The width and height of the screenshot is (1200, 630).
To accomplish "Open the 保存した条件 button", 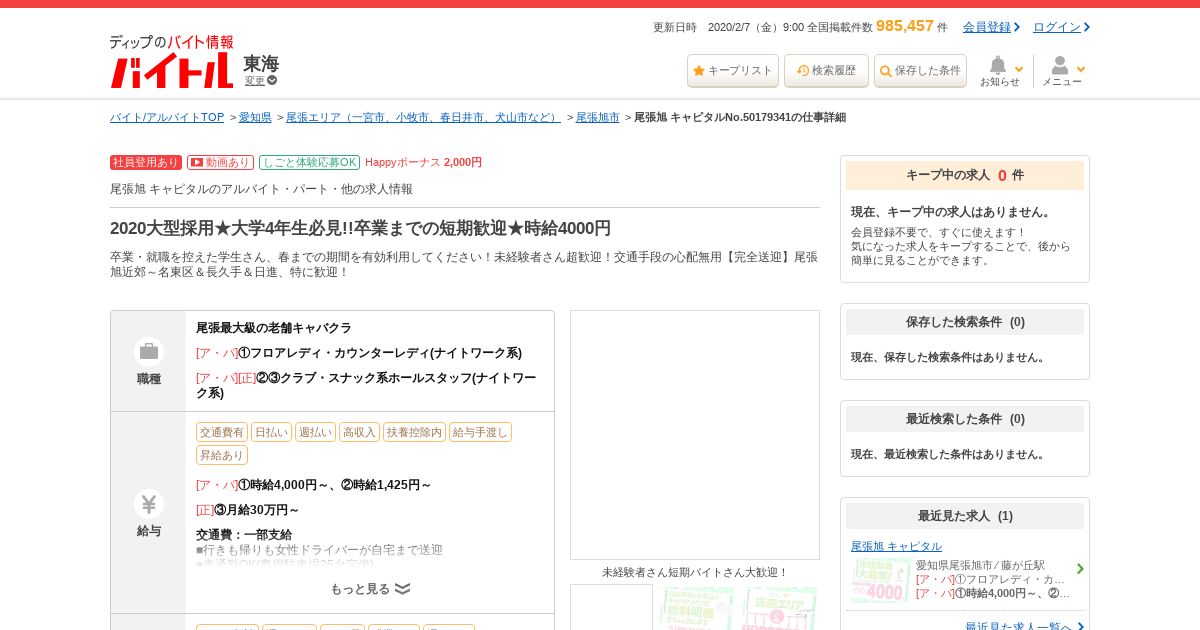I will [x=920, y=71].
